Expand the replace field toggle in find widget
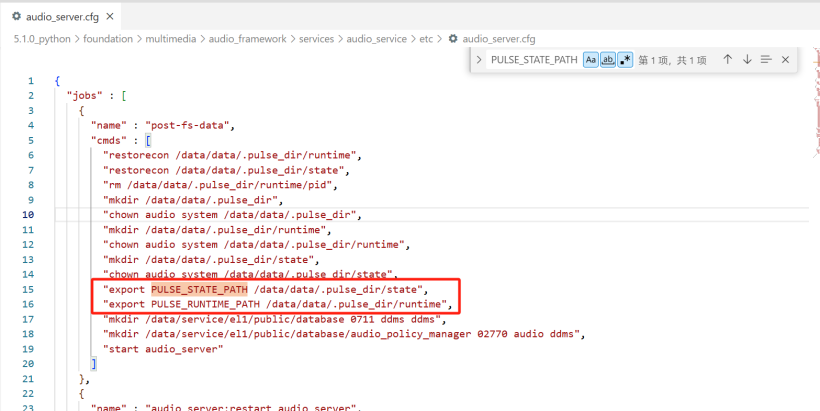This screenshot has width=820, height=411. point(479,60)
